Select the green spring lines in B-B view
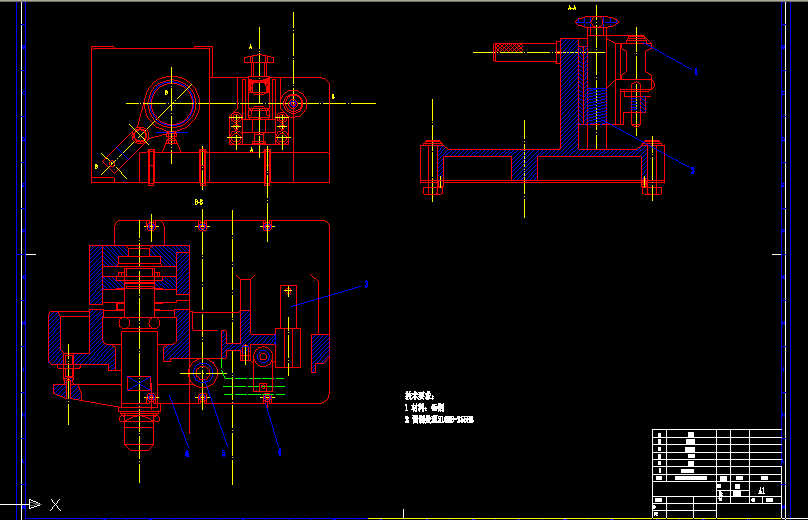Image resolution: width=808 pixels, height=520 pixels. tap(255, 386)
